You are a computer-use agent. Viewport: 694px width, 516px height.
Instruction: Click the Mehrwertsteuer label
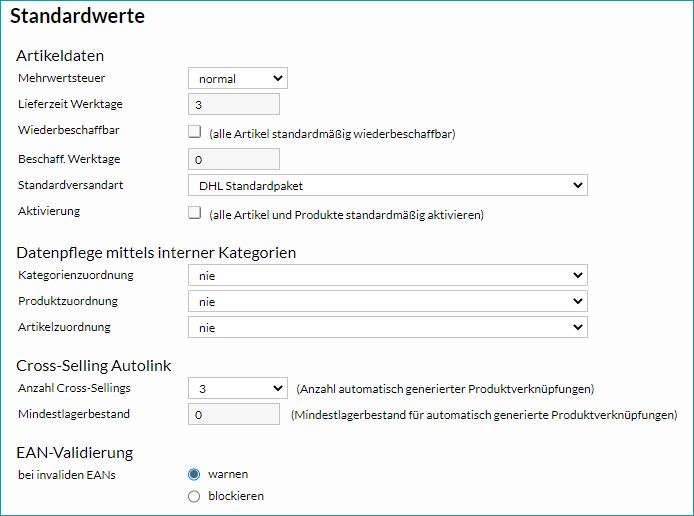[x=62, y=78]
